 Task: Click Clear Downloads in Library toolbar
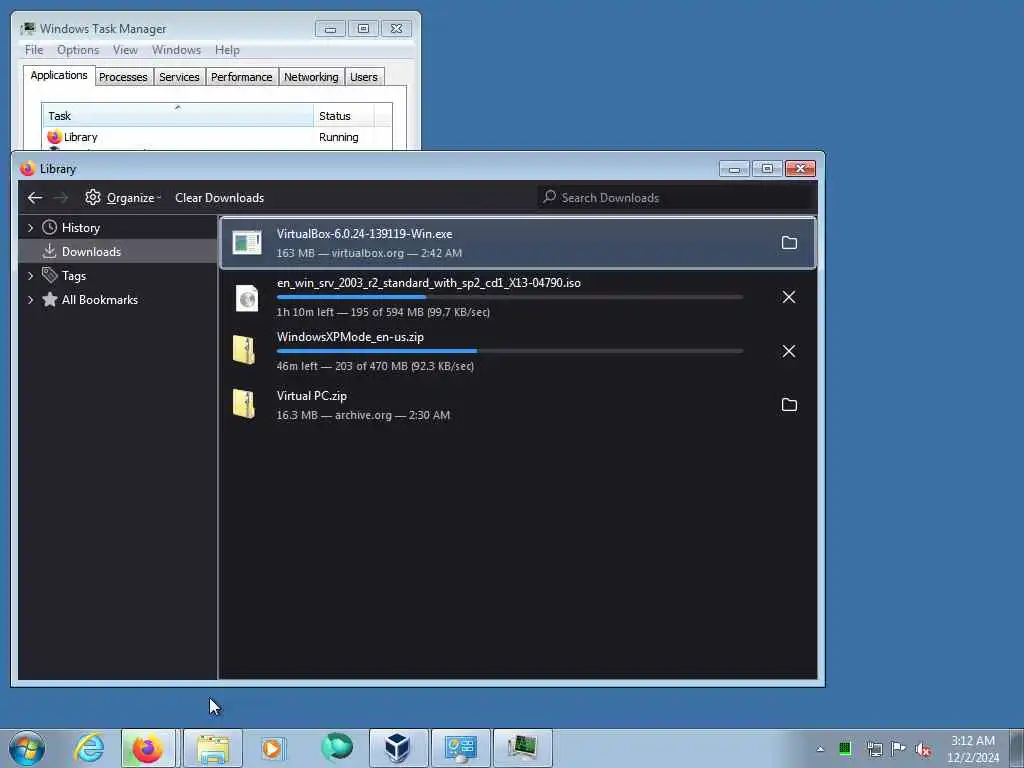(x=219, y=198)
